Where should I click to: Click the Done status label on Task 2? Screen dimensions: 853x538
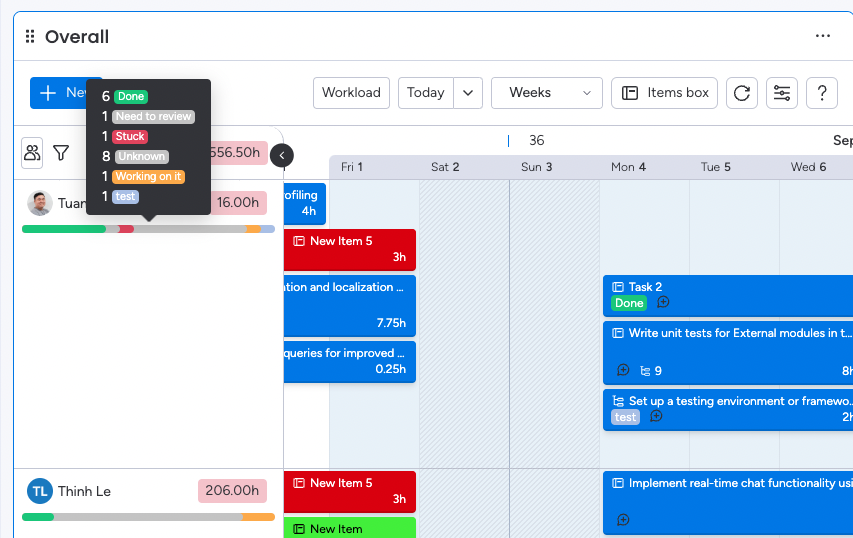tap(630, 303)
